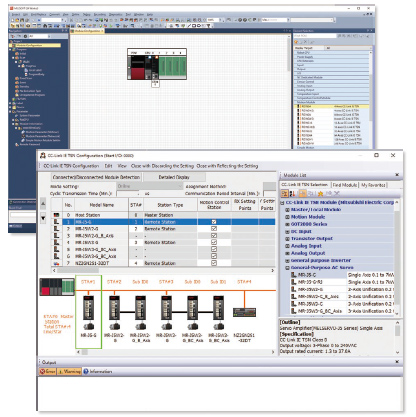Select the NZ2GN2S1-32DT row in station table
Viewport: 416px width, 417px height.
[x=163, y=263]
